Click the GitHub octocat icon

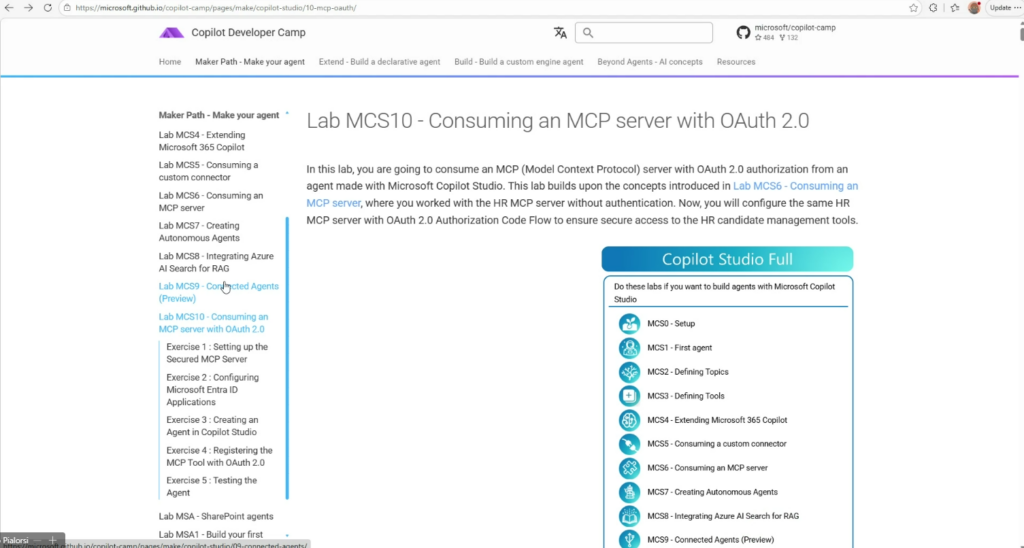click(743, 33)
